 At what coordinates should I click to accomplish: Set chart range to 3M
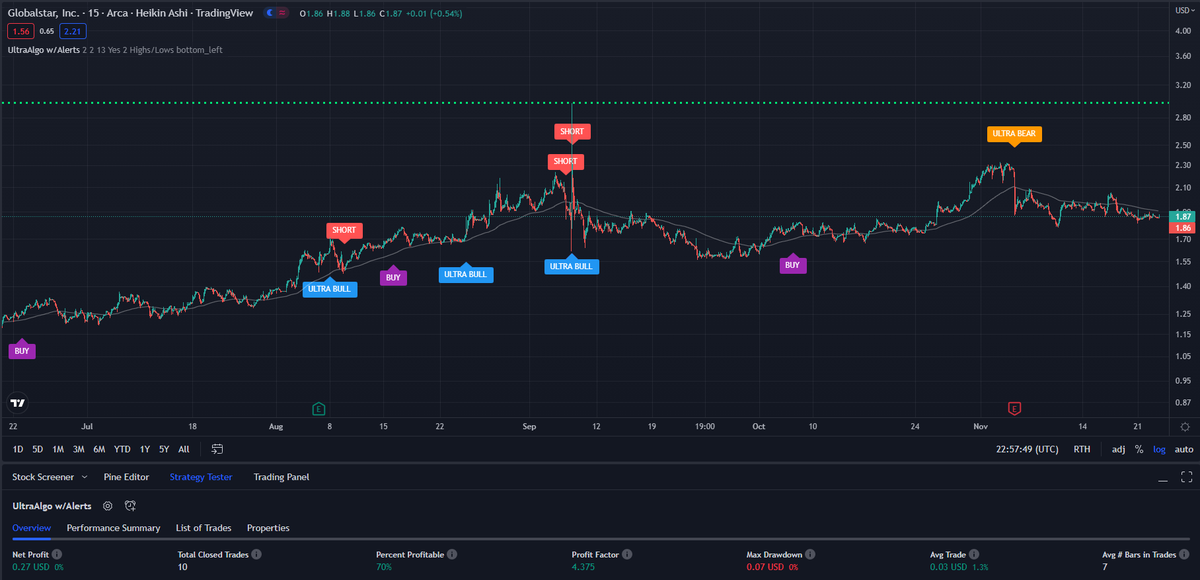[79, 449]
